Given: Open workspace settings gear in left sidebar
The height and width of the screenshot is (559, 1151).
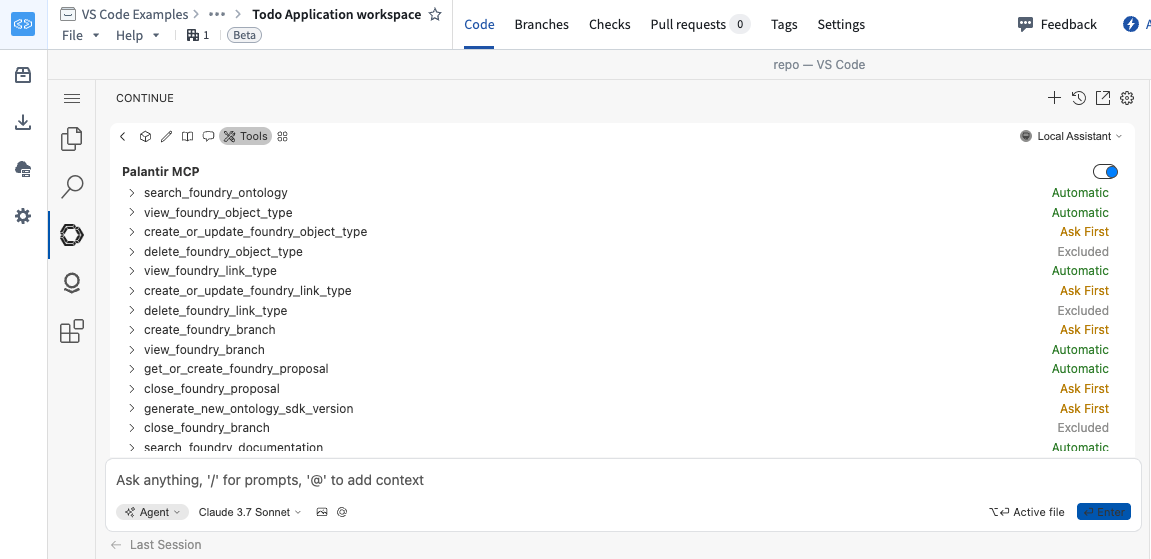Looking at the screenshot, I should [23, 216].
